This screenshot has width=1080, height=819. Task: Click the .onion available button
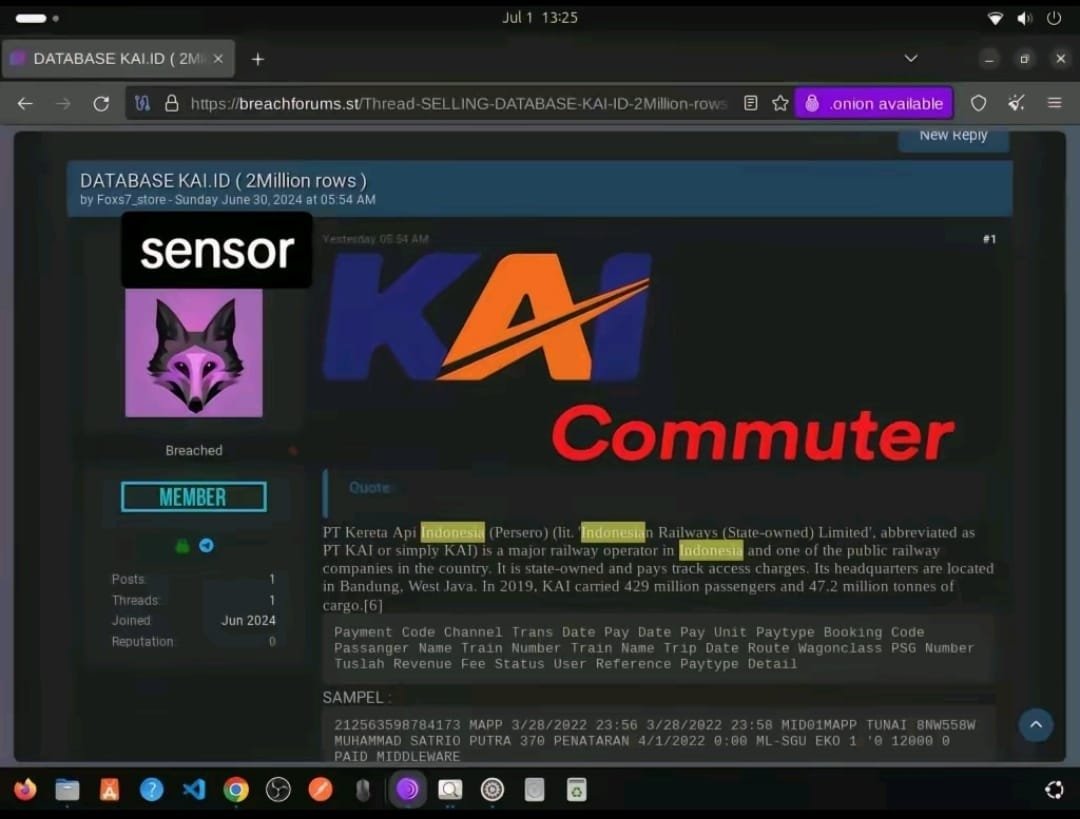pyautogui.click(x=874, y=103)
